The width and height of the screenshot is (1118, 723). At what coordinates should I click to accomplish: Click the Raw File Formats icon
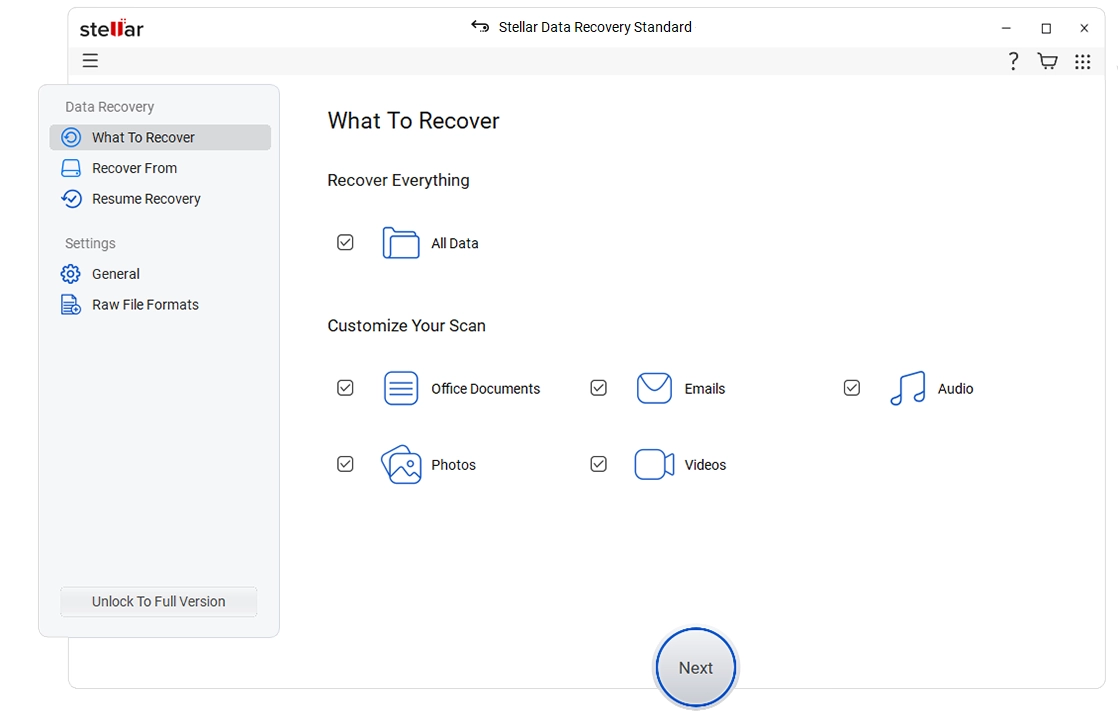69,304
